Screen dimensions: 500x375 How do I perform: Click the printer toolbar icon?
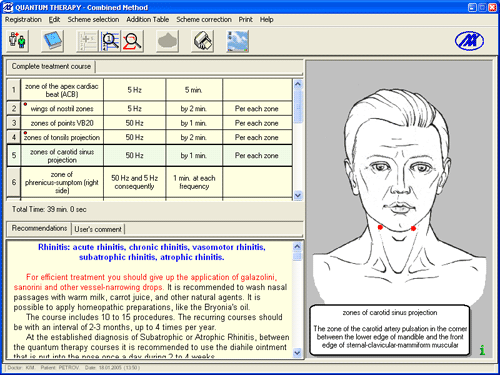(x=202, y=41)
